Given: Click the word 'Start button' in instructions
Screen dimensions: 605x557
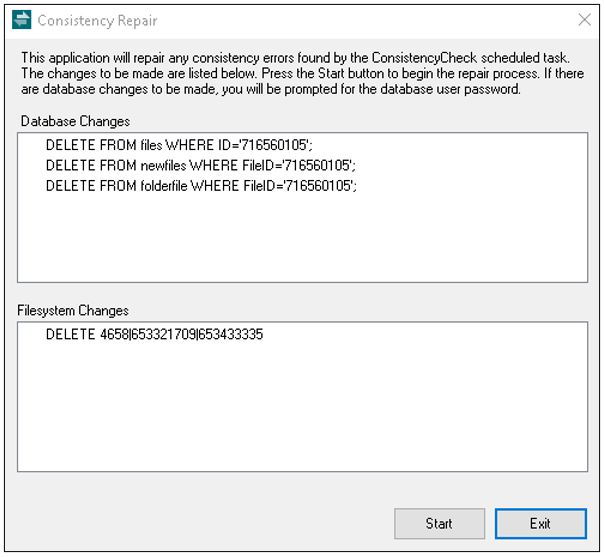Looking at the screenshot, I should point(351,73).
